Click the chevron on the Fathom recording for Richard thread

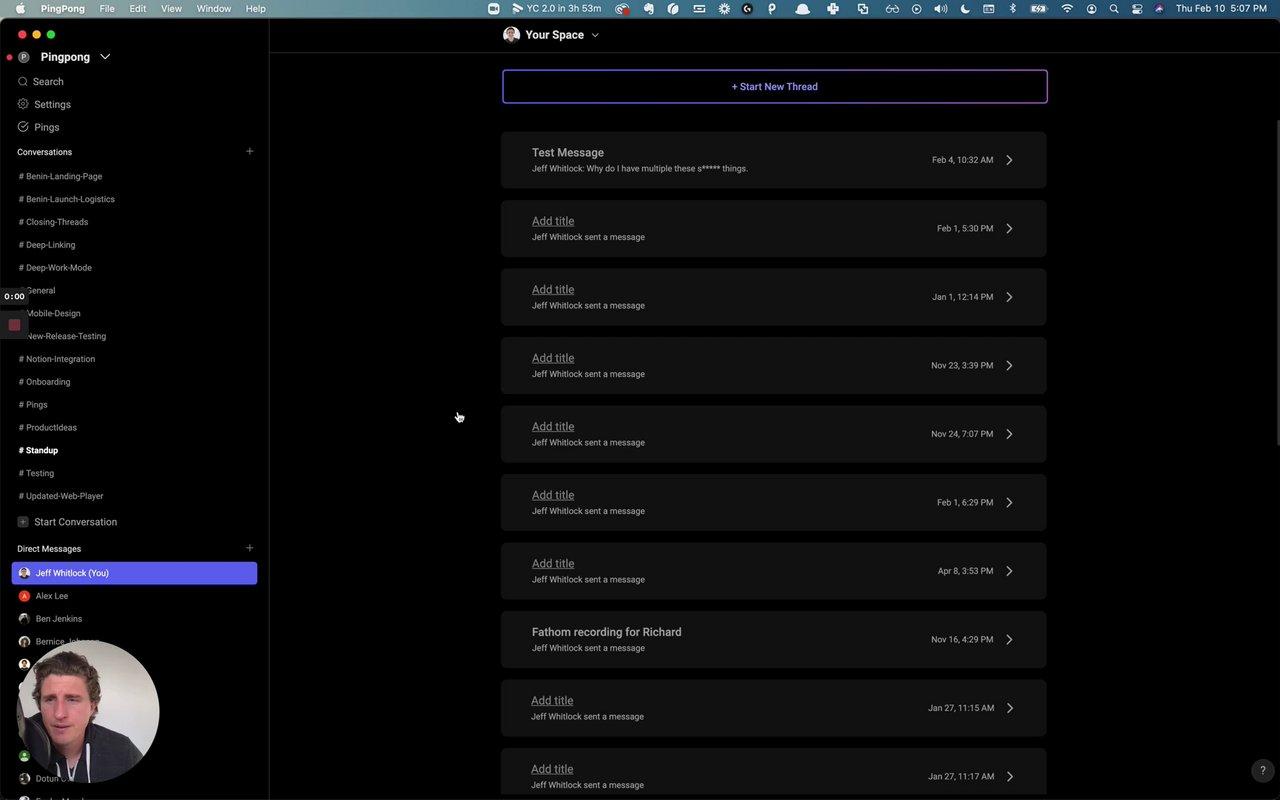tap(1009, 639)
